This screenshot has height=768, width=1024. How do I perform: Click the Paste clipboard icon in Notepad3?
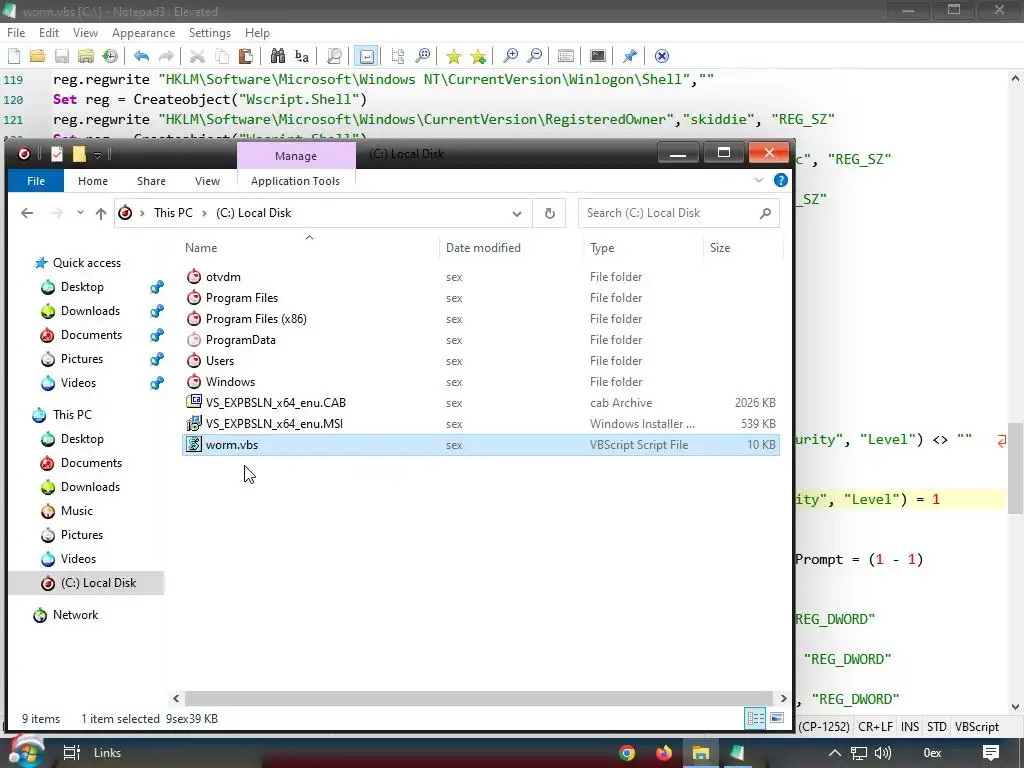click(246, 56)
